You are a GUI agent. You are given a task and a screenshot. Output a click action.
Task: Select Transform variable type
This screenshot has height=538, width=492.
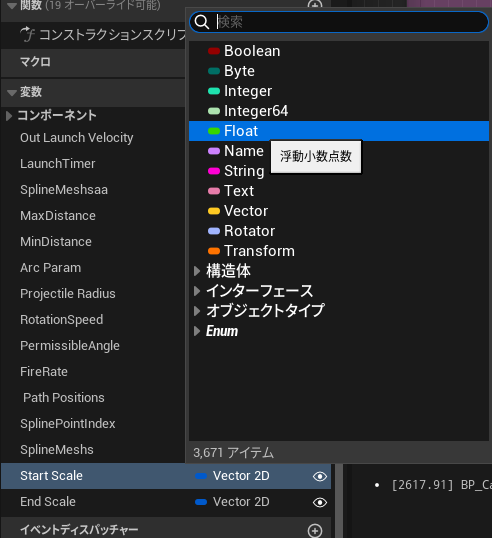tap(339, 251)
